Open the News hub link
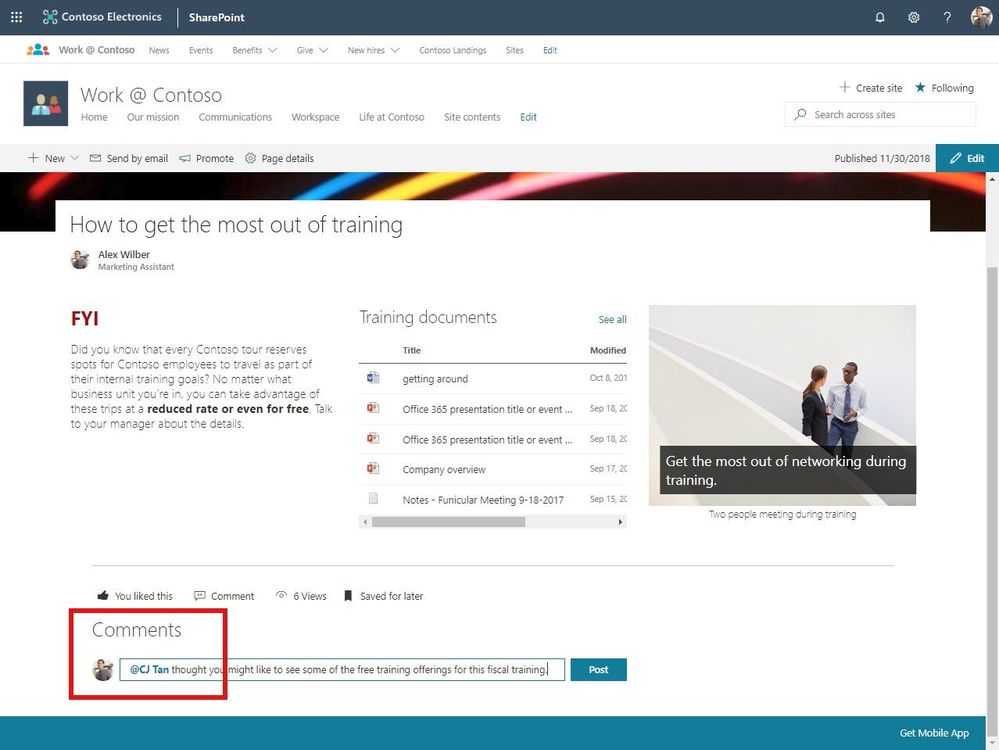Screen dimensions: 999x750 [x=159, y=50]
